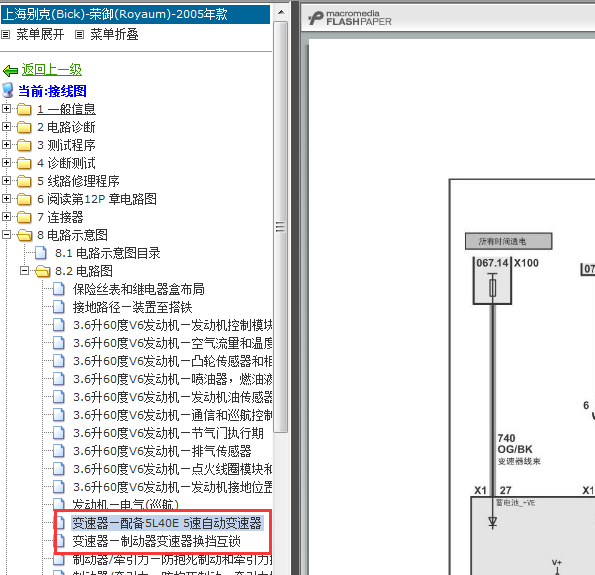Image resolution: width=595 pixels, height=575 pixels.
Task: Open the 发动机油传感器 V6 diagram
Action: 173,397
